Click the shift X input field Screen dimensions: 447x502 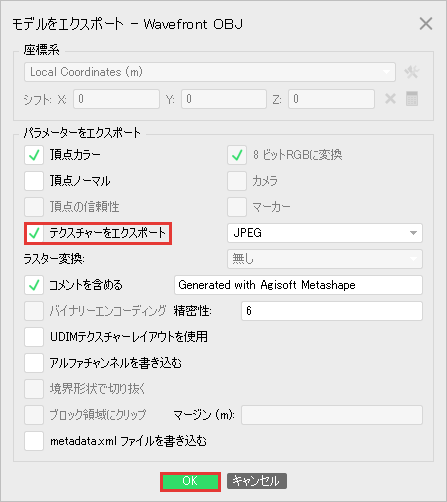click(x=116, y=99)
